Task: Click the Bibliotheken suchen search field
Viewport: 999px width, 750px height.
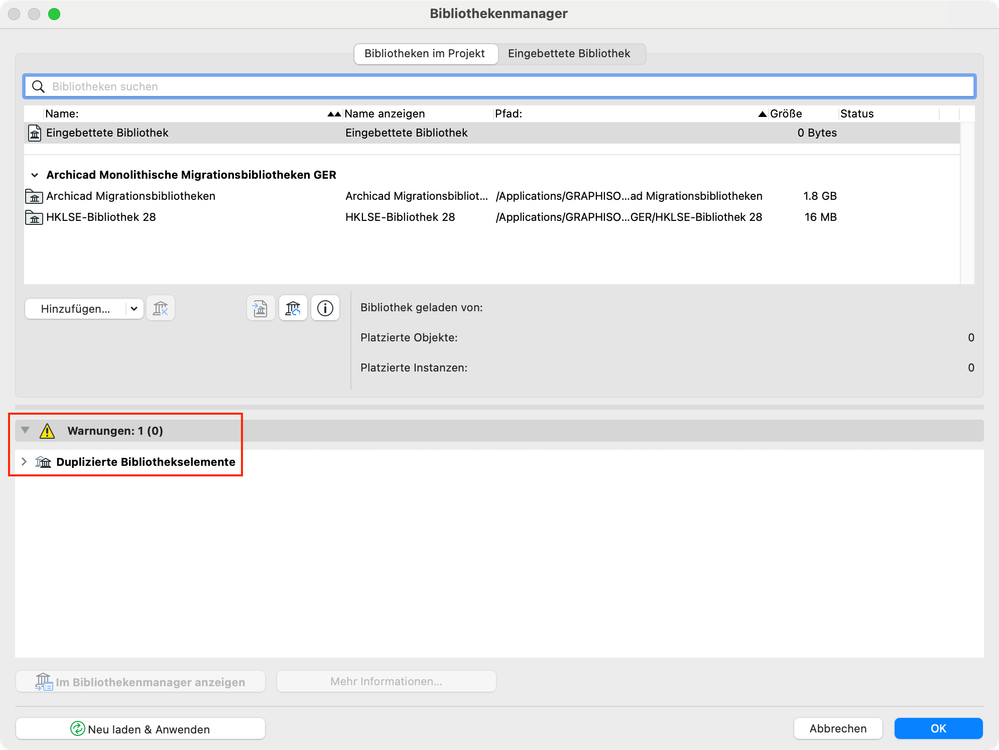Action: (x=499, y=87)
